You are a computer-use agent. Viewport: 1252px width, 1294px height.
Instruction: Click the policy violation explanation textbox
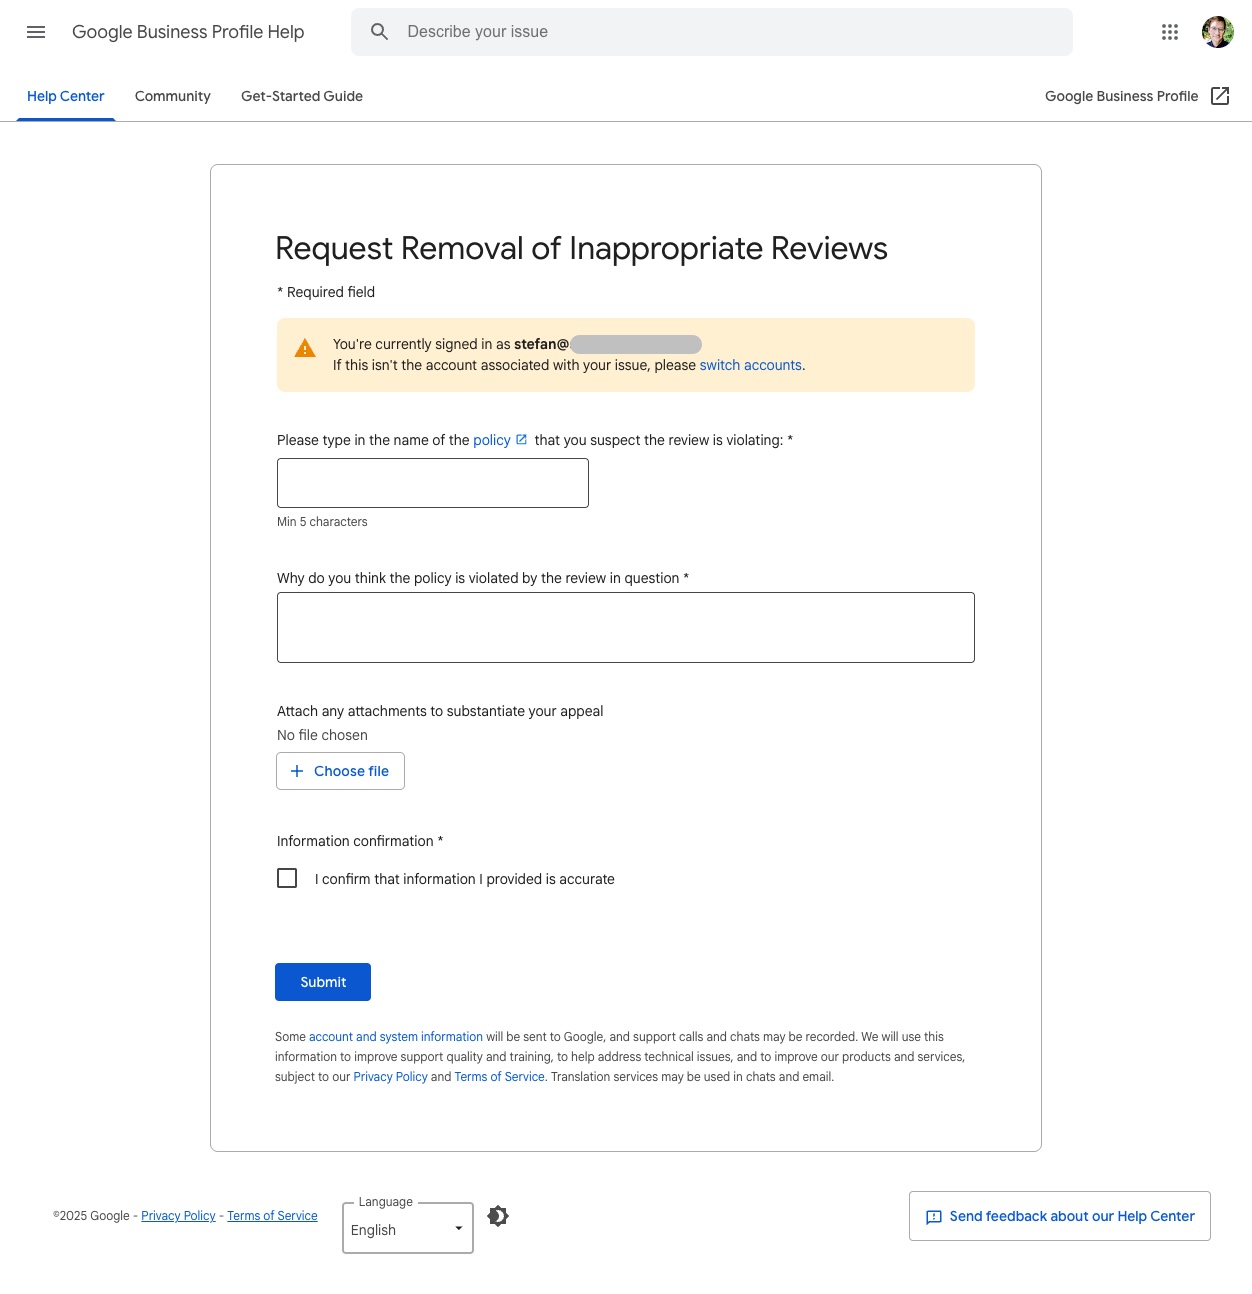(626, 627)
